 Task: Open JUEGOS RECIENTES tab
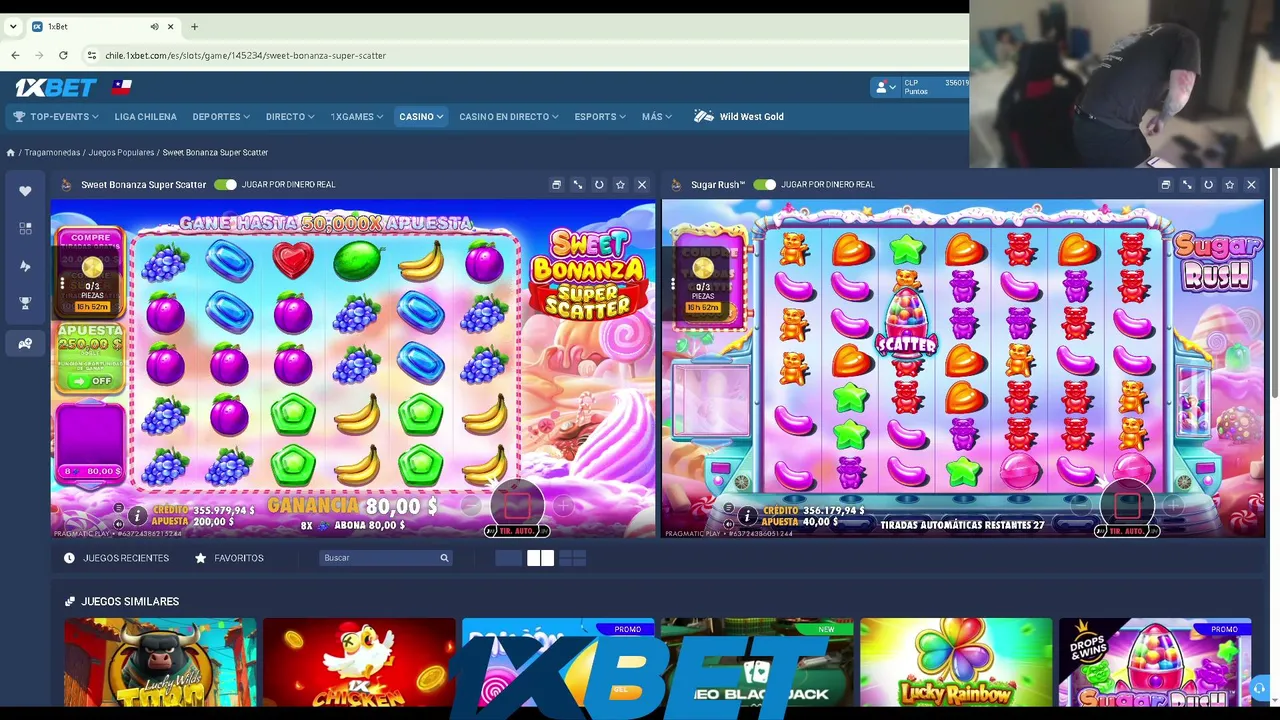click(x=117, y=558)
